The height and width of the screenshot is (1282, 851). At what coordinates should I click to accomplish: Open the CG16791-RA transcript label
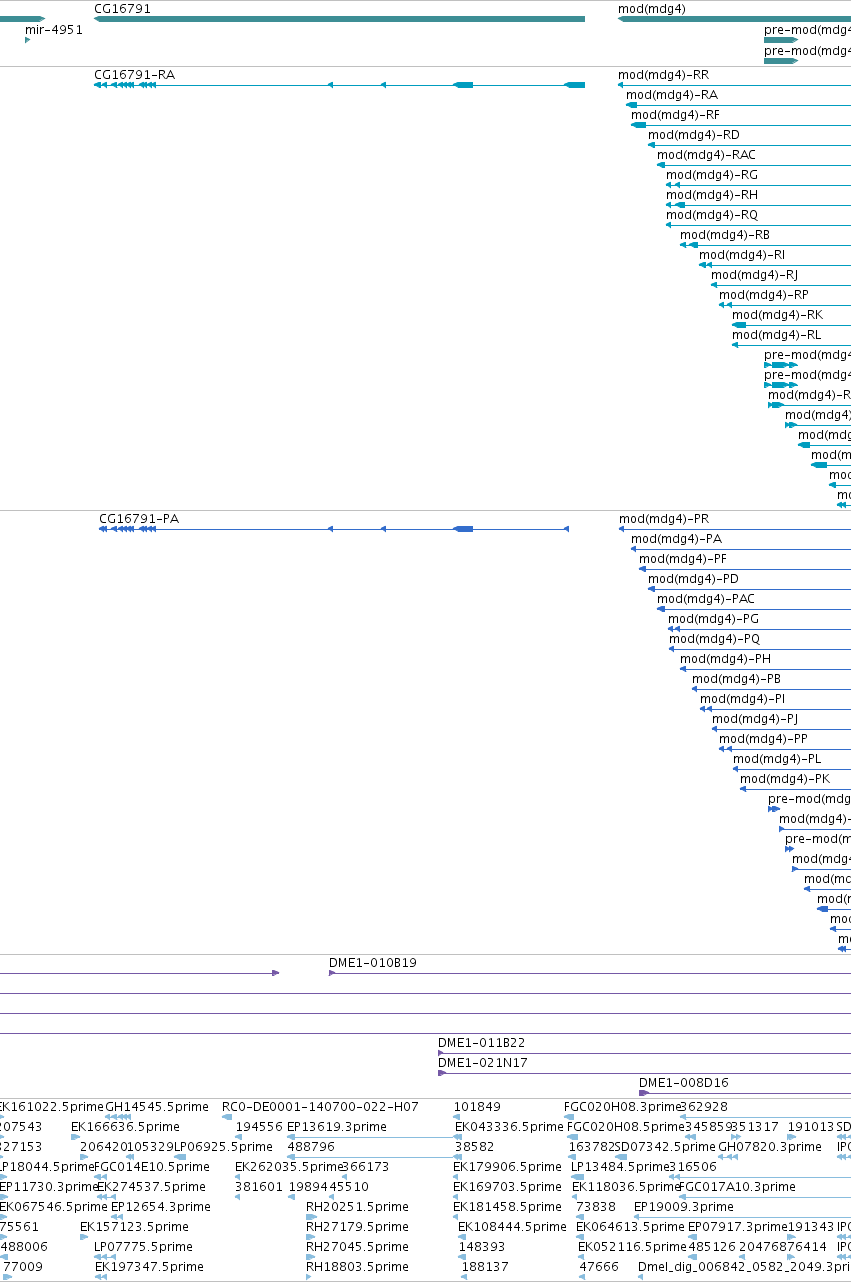click(134, 75)
